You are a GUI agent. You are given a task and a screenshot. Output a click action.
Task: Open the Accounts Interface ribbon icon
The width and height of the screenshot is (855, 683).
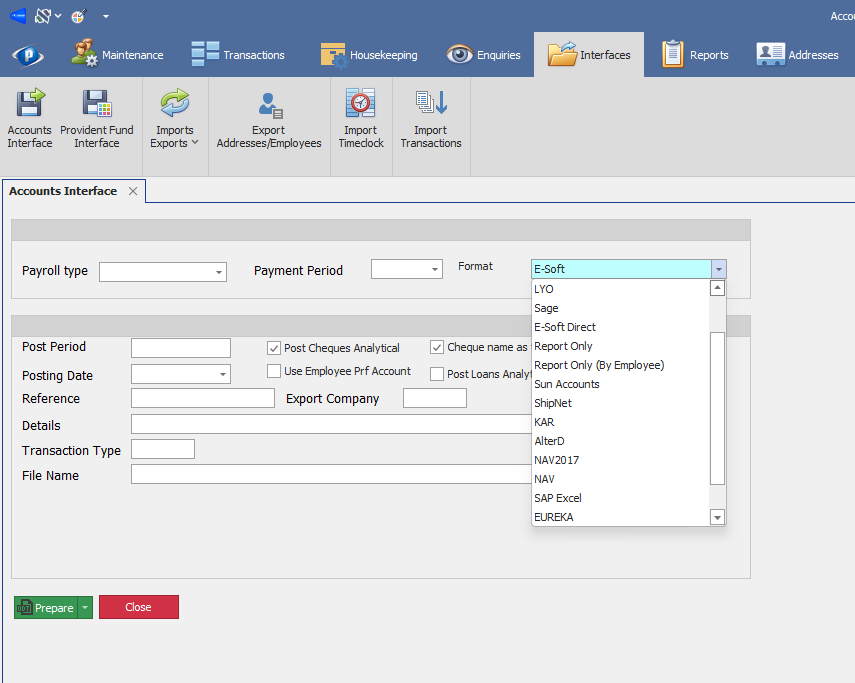click(29, 119)
